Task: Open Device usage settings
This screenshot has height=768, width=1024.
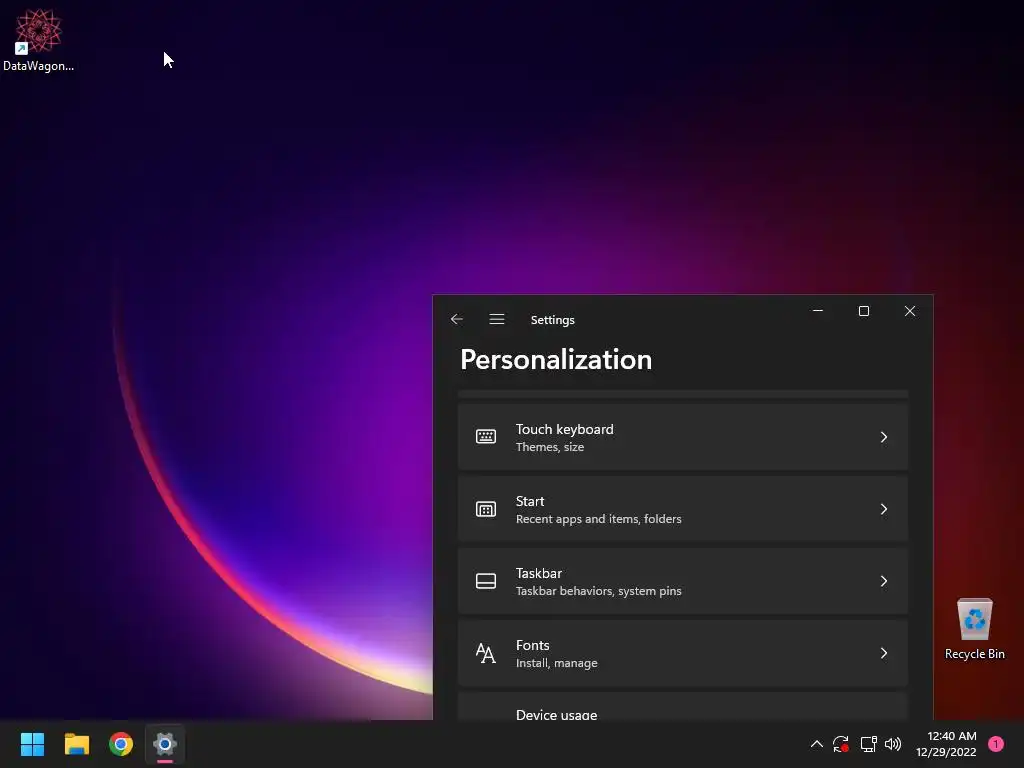Action: pyautogui.click(x=682, y=707)
